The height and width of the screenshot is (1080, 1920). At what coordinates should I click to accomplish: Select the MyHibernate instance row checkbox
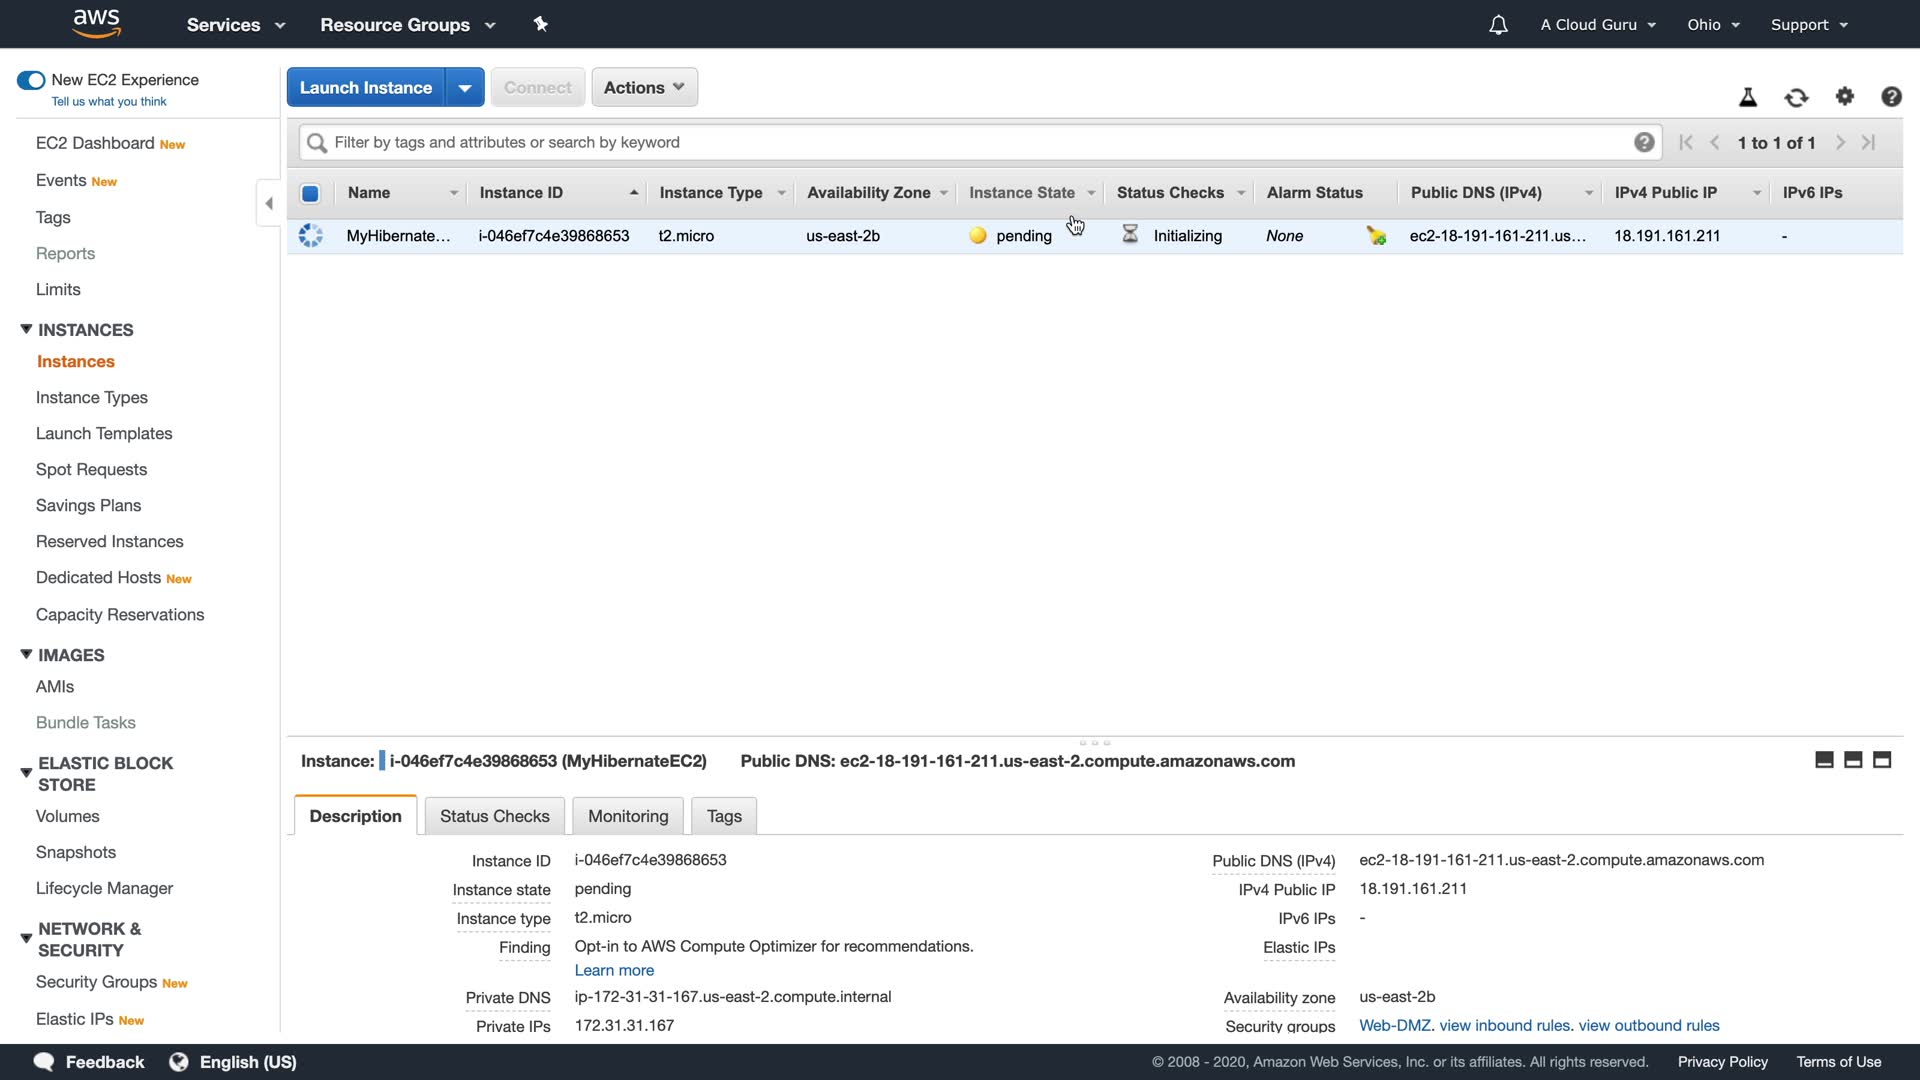[311, 236]
